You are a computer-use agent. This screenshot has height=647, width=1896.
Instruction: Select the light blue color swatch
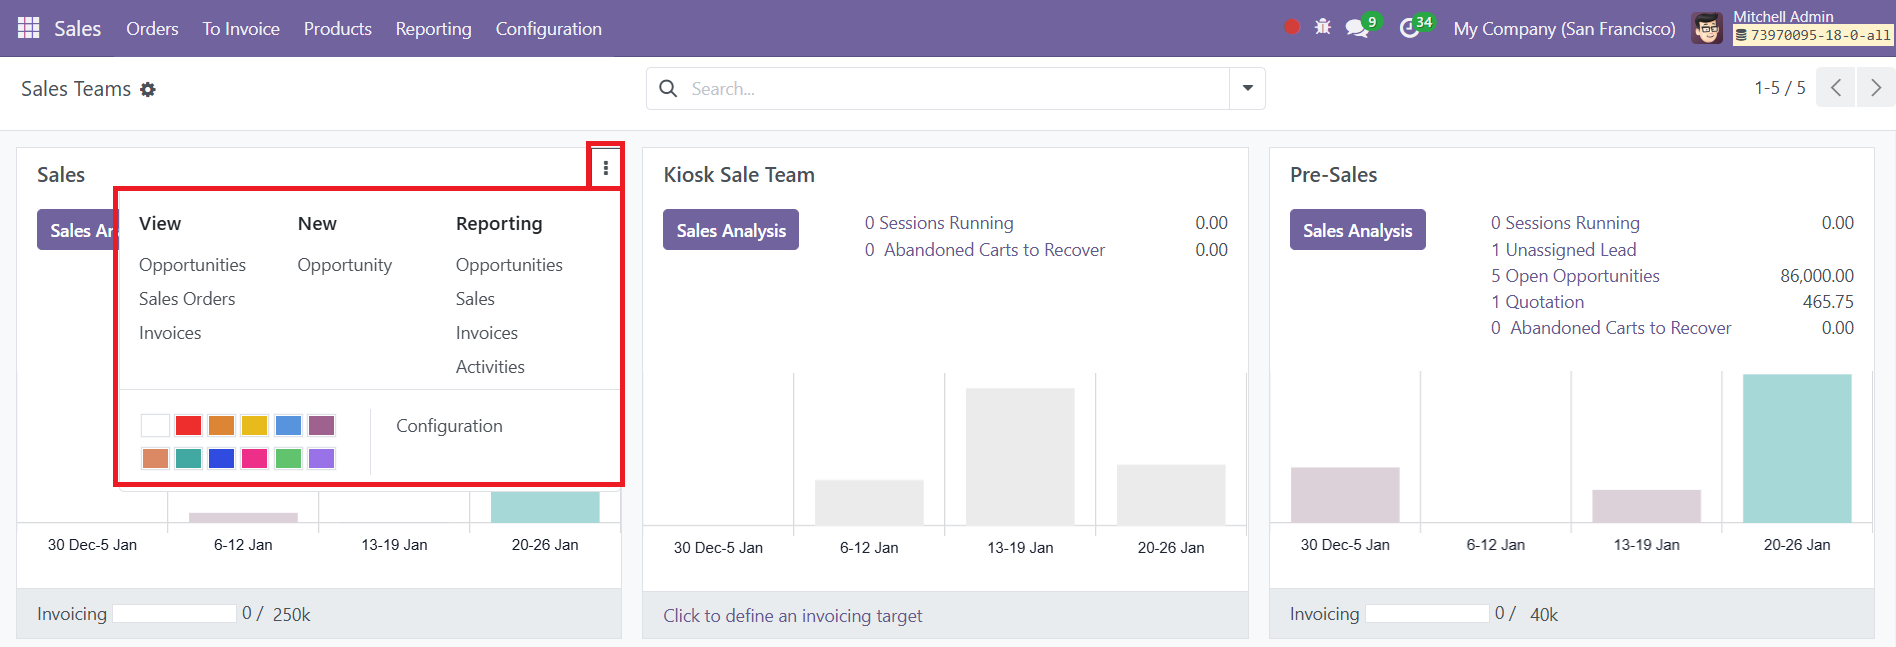tap(288, 425)
